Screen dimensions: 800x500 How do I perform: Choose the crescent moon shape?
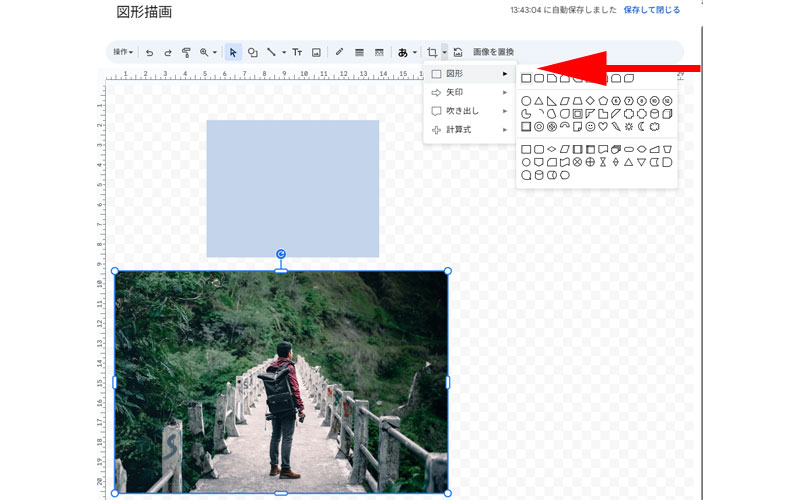point(641,126)
